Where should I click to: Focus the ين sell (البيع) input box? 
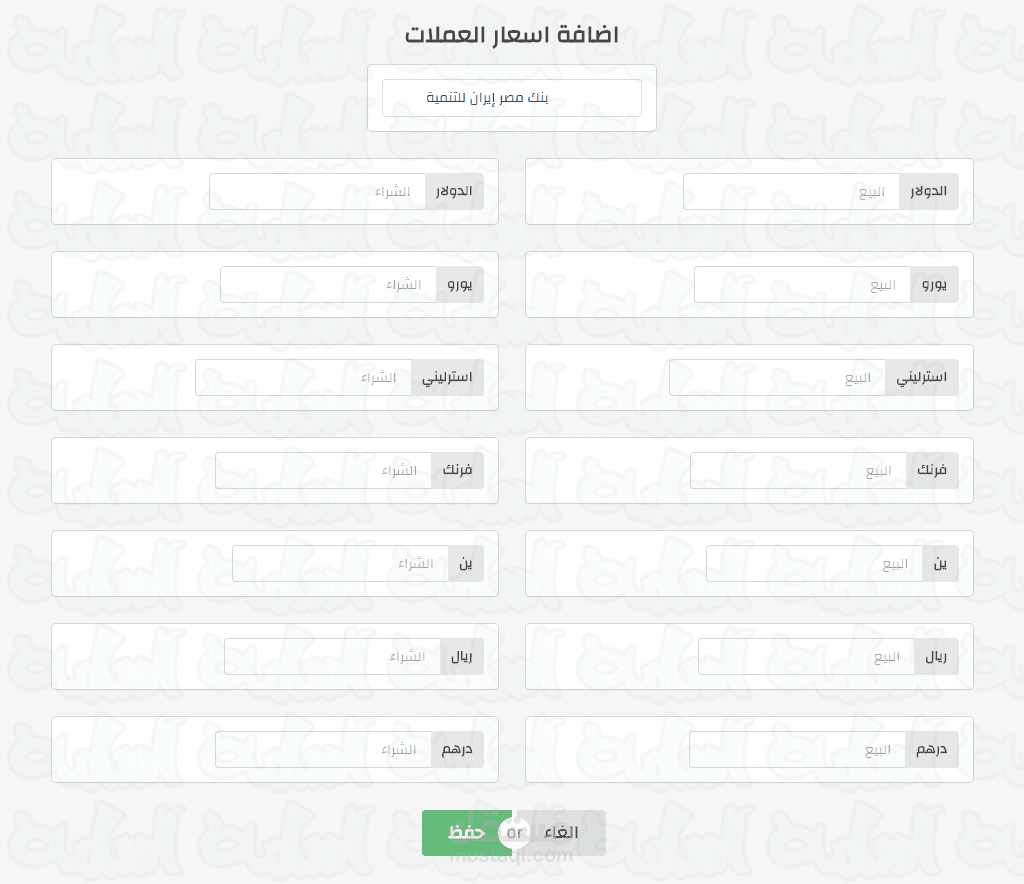814,564
